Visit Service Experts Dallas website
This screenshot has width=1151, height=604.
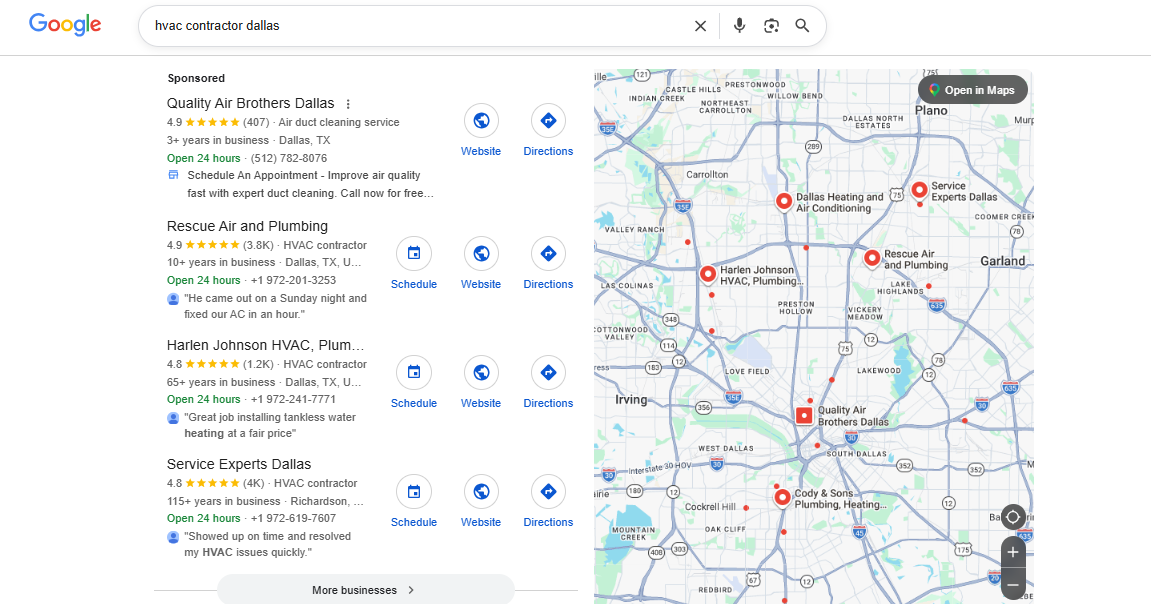[481, 502]
